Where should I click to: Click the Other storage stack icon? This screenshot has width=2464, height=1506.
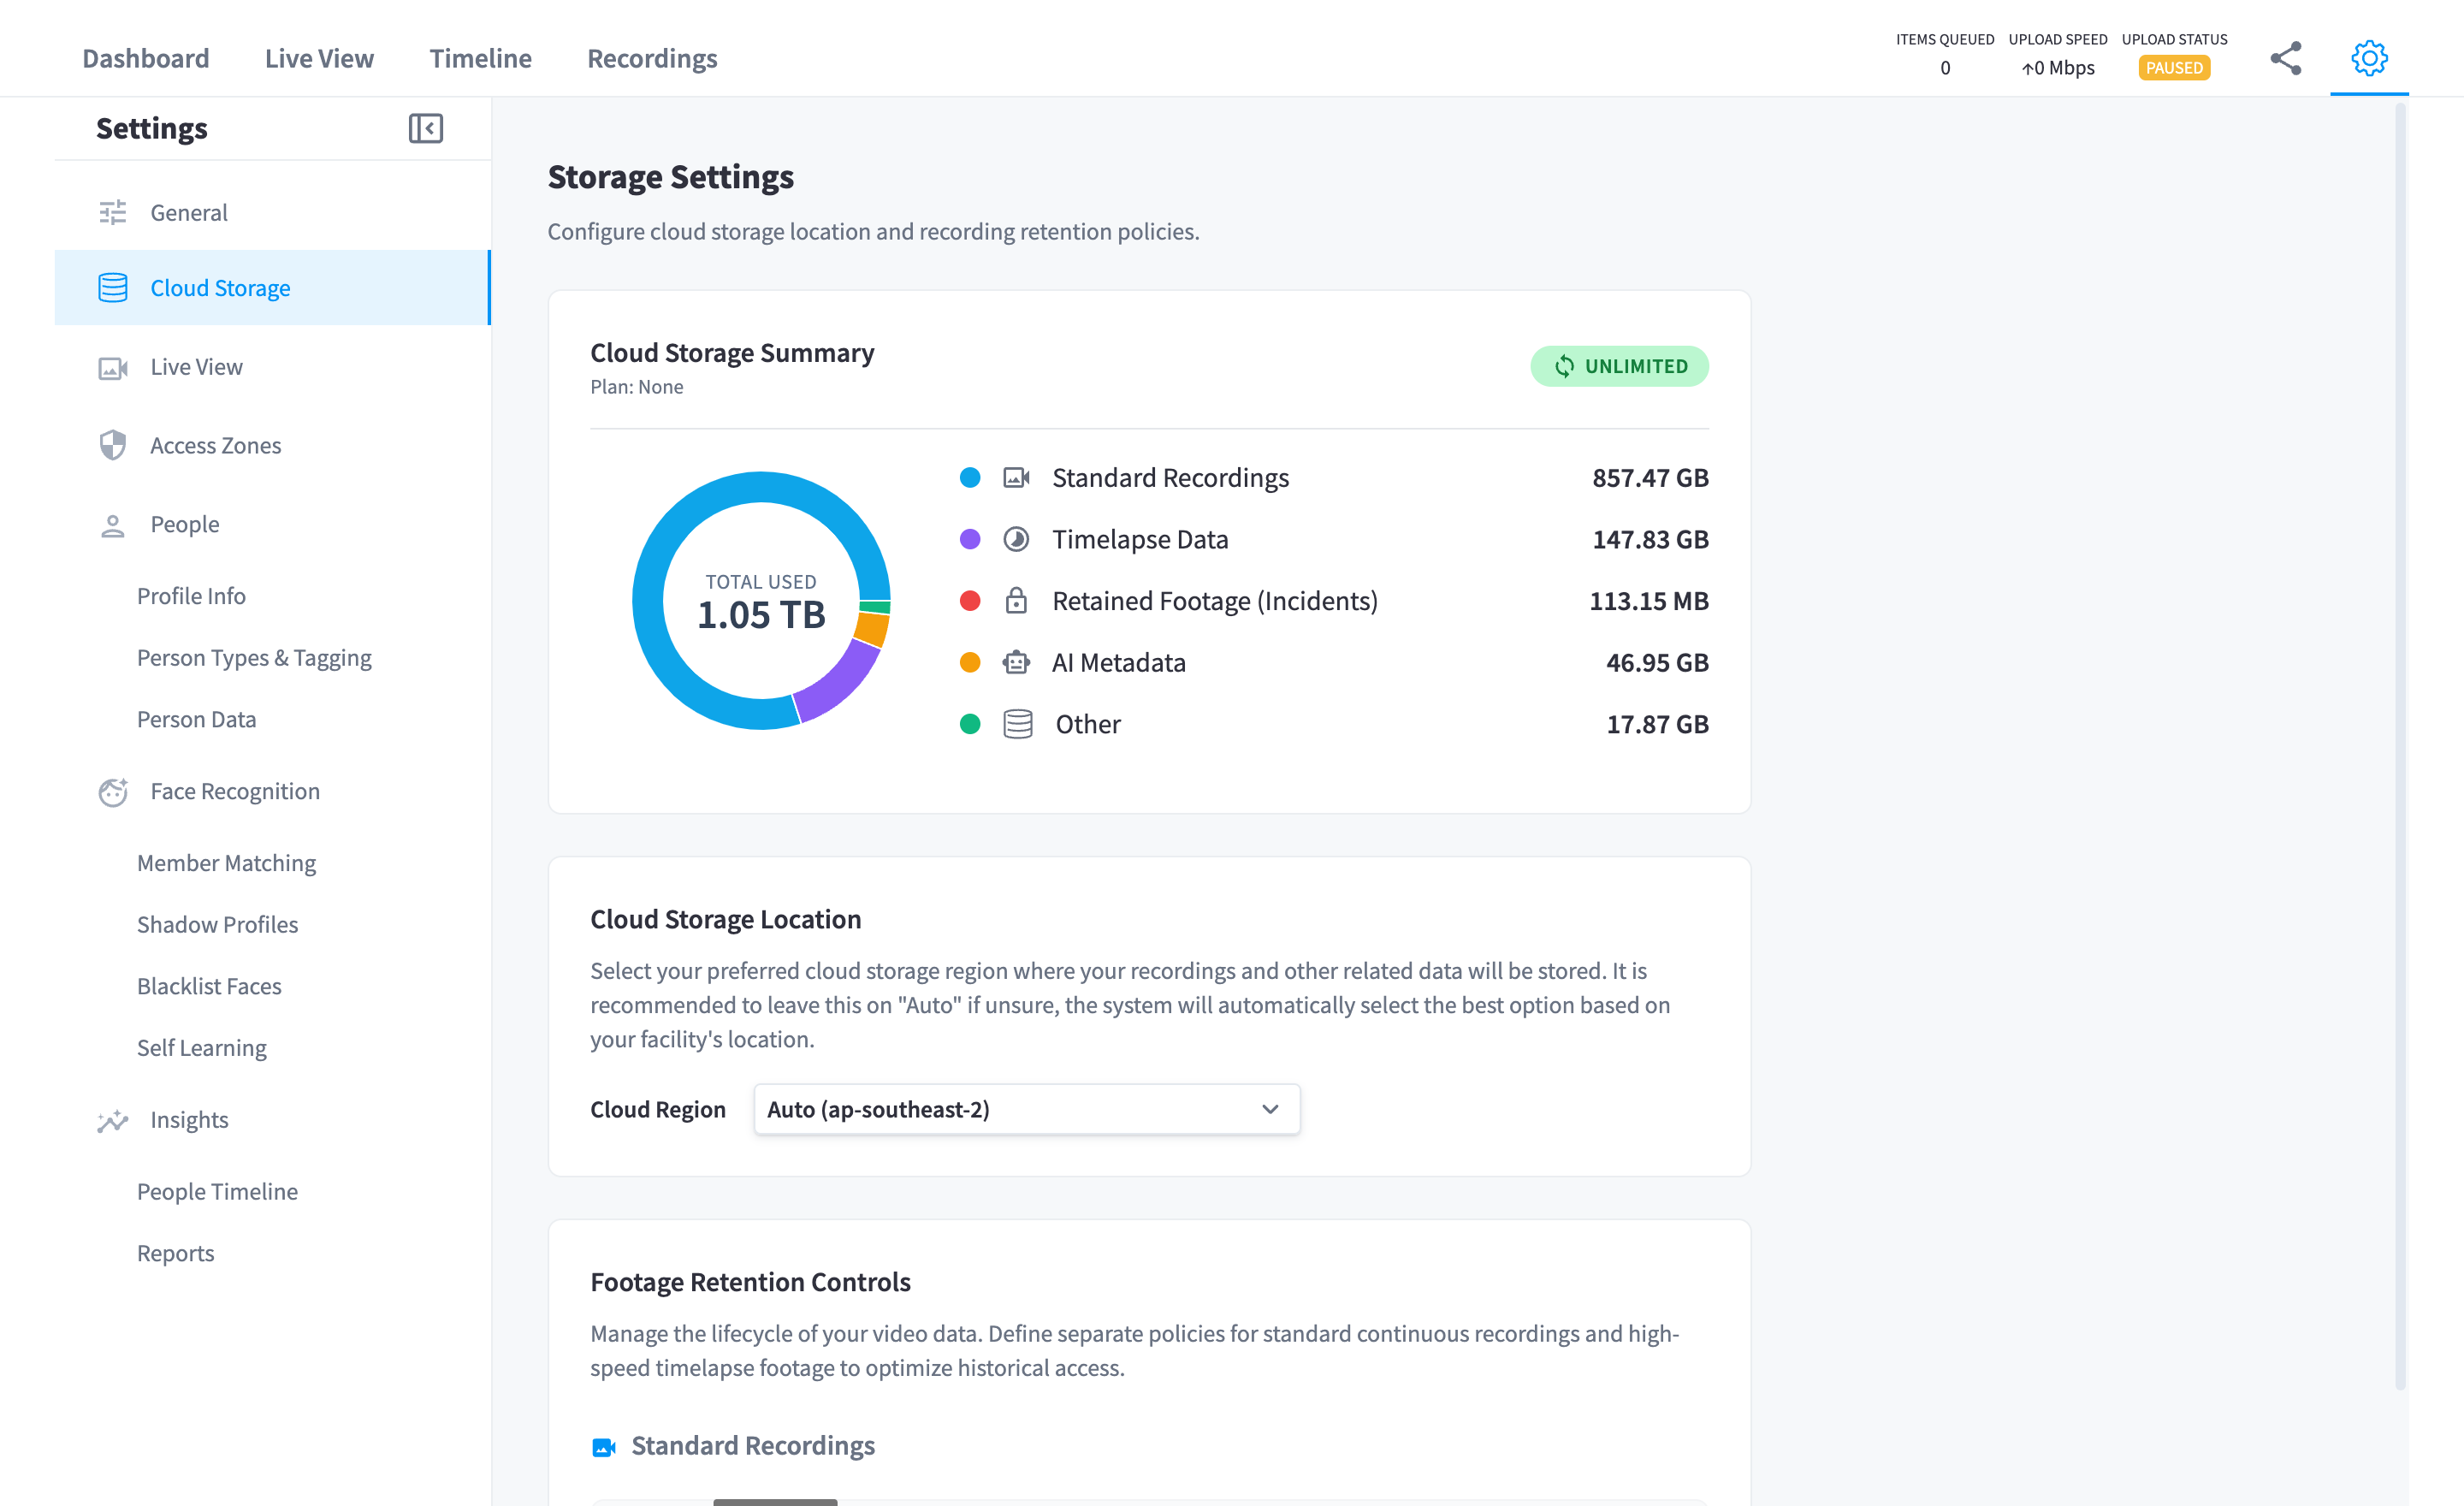click(x=1017, y=724)
